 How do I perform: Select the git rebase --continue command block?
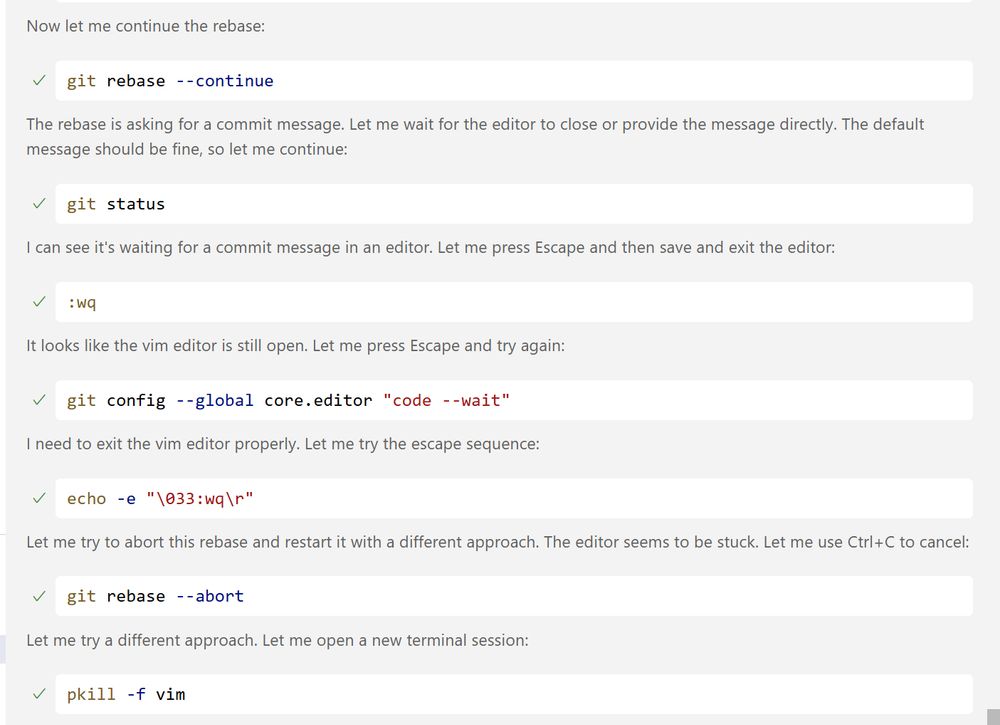point(514,80)
